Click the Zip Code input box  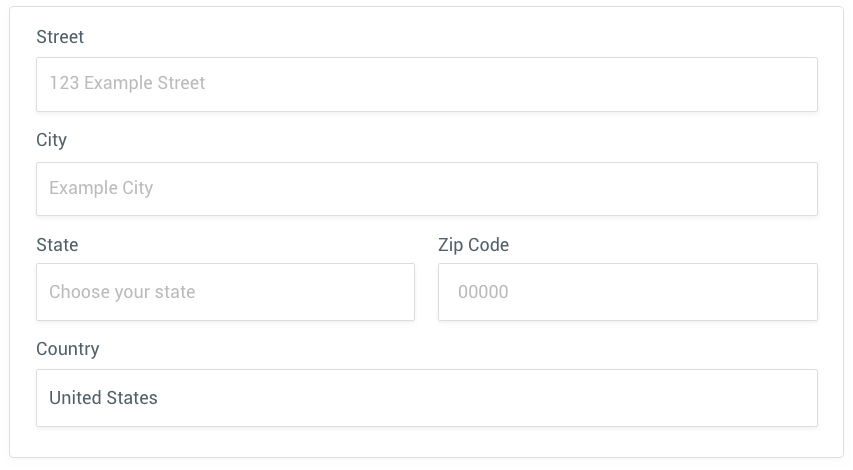click(x=627, y=292)
